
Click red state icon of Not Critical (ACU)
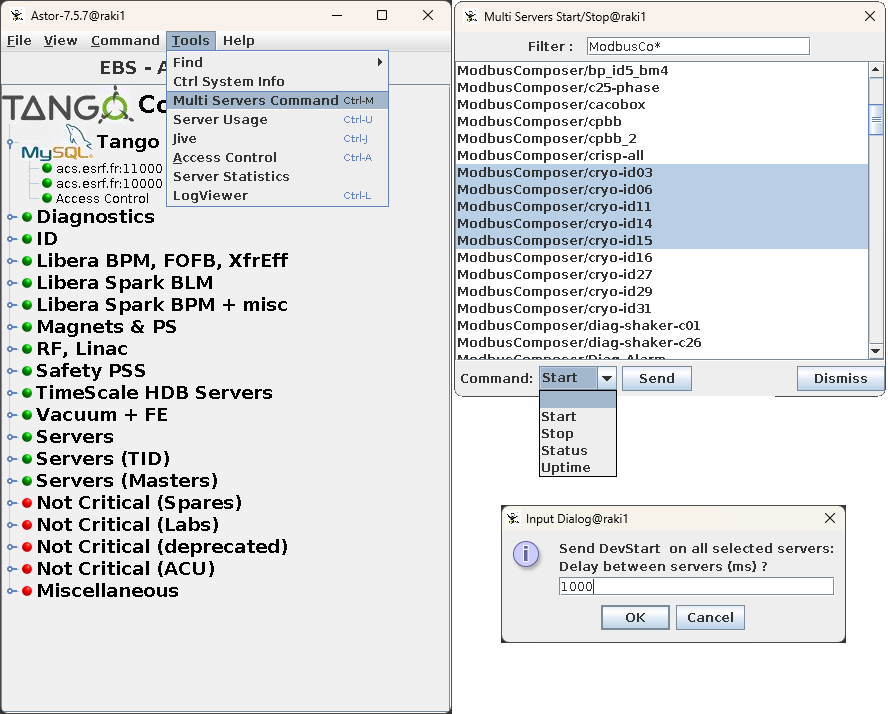point(27,569)
